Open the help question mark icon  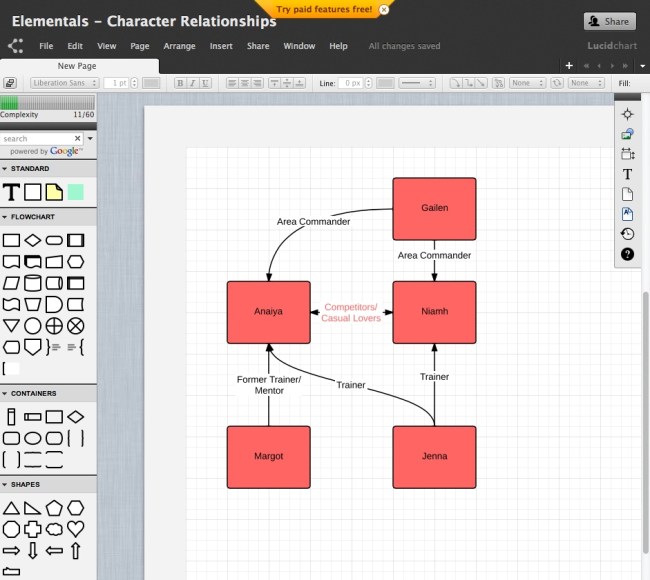[x=627, y=254]
